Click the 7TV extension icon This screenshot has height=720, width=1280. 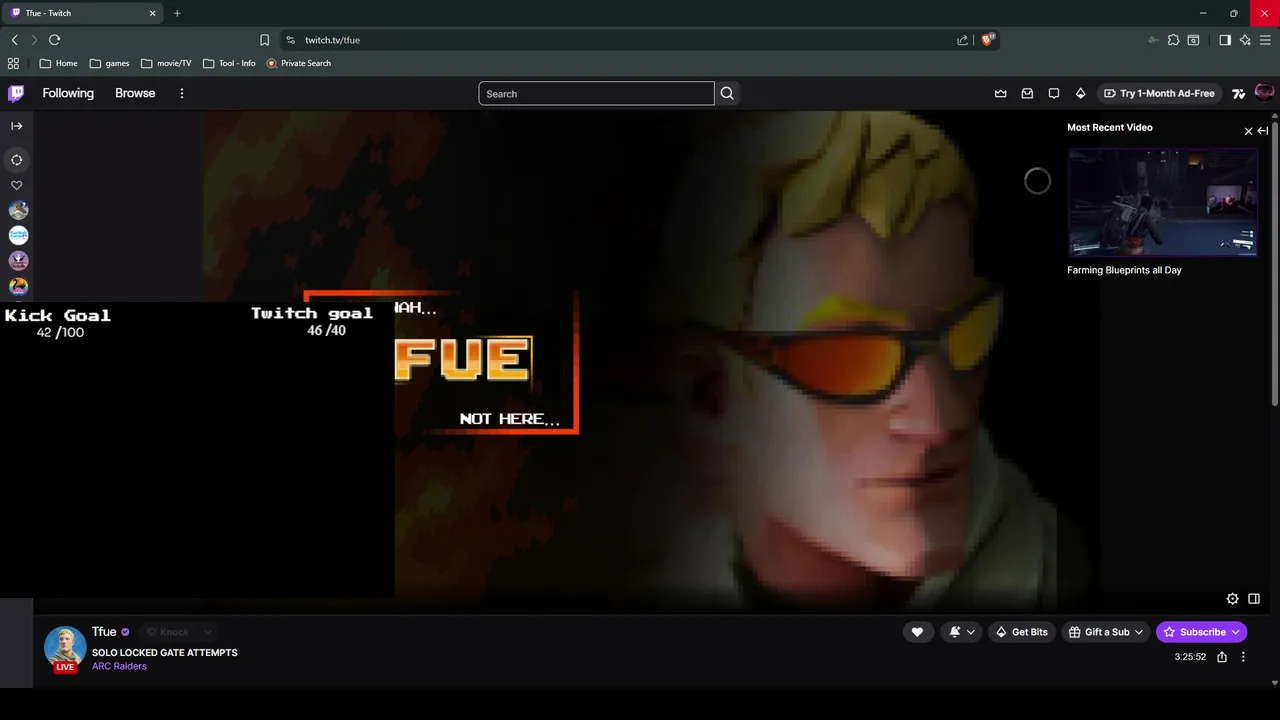point(1239,93)
